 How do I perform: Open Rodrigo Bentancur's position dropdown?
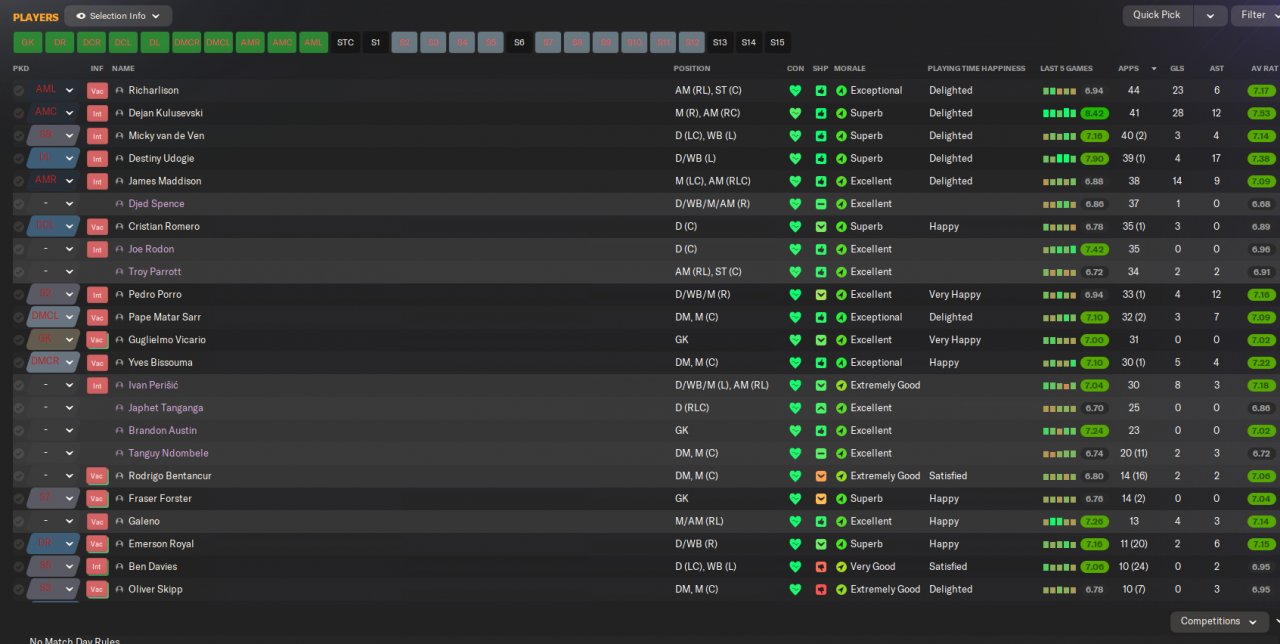pos(54,476)
